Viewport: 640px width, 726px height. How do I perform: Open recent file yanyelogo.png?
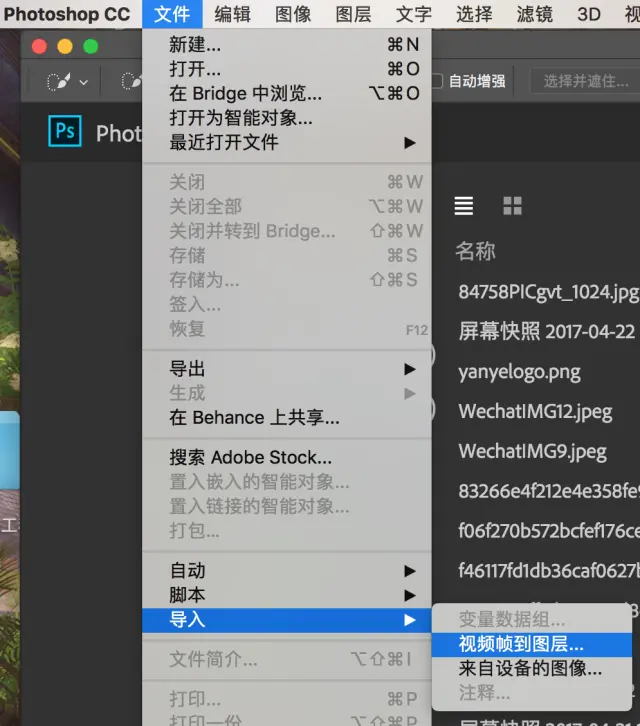[x=519, y=372]
